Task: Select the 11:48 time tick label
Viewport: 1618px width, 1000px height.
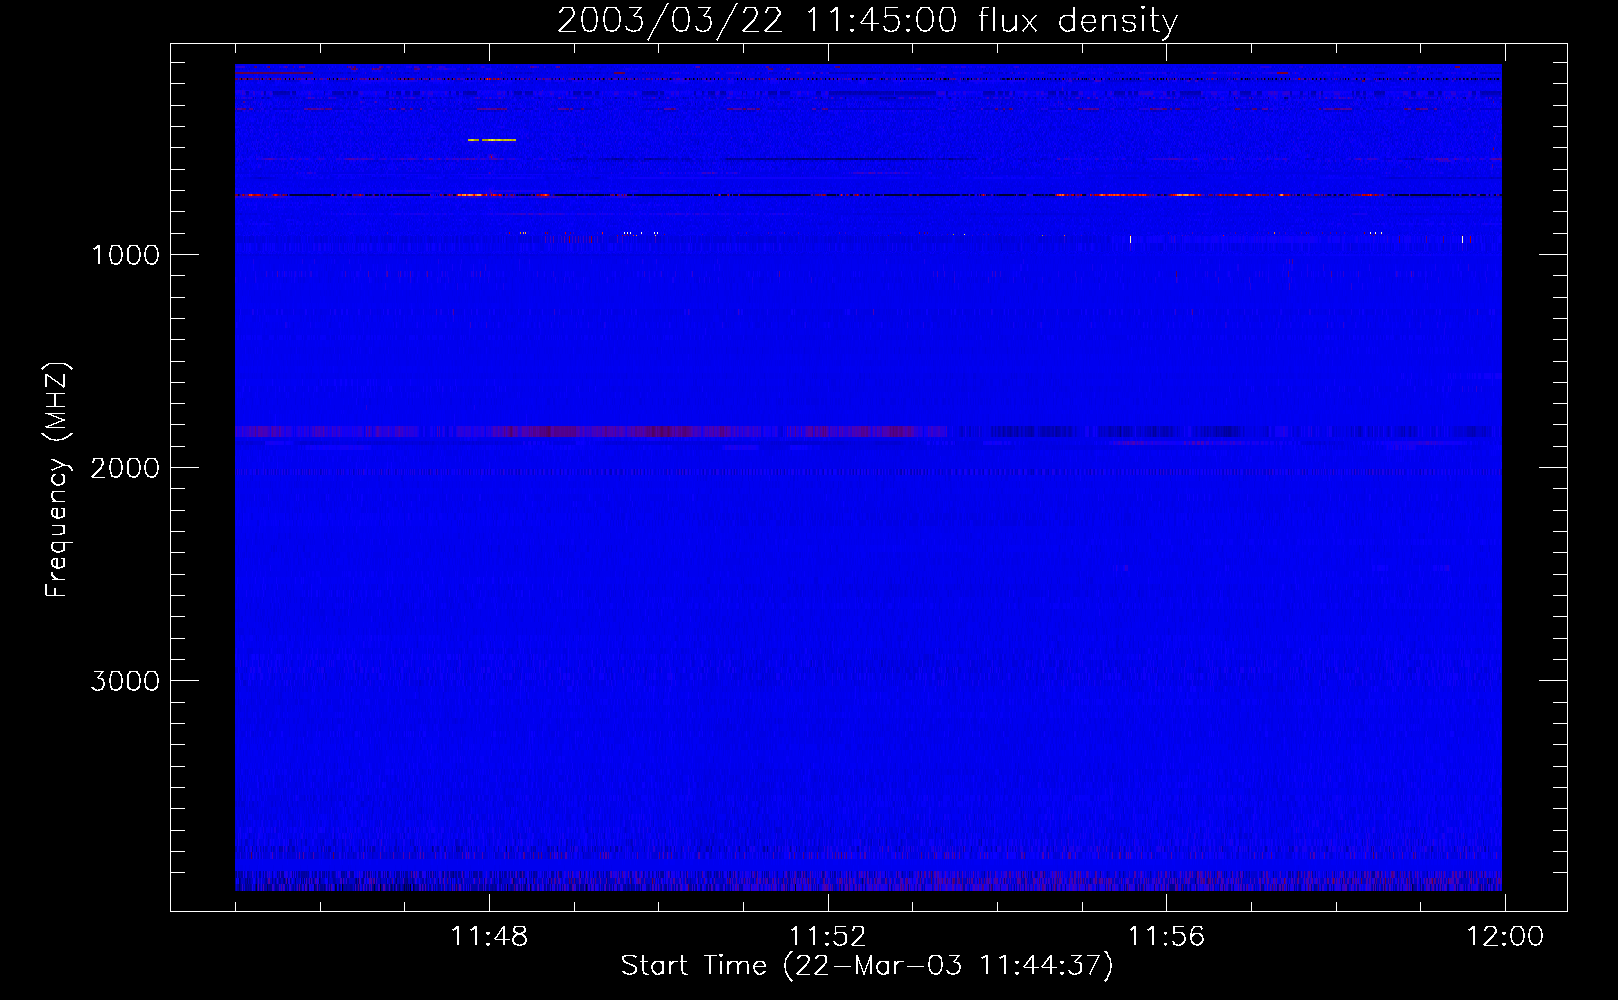Action: (x=489, y=937)
